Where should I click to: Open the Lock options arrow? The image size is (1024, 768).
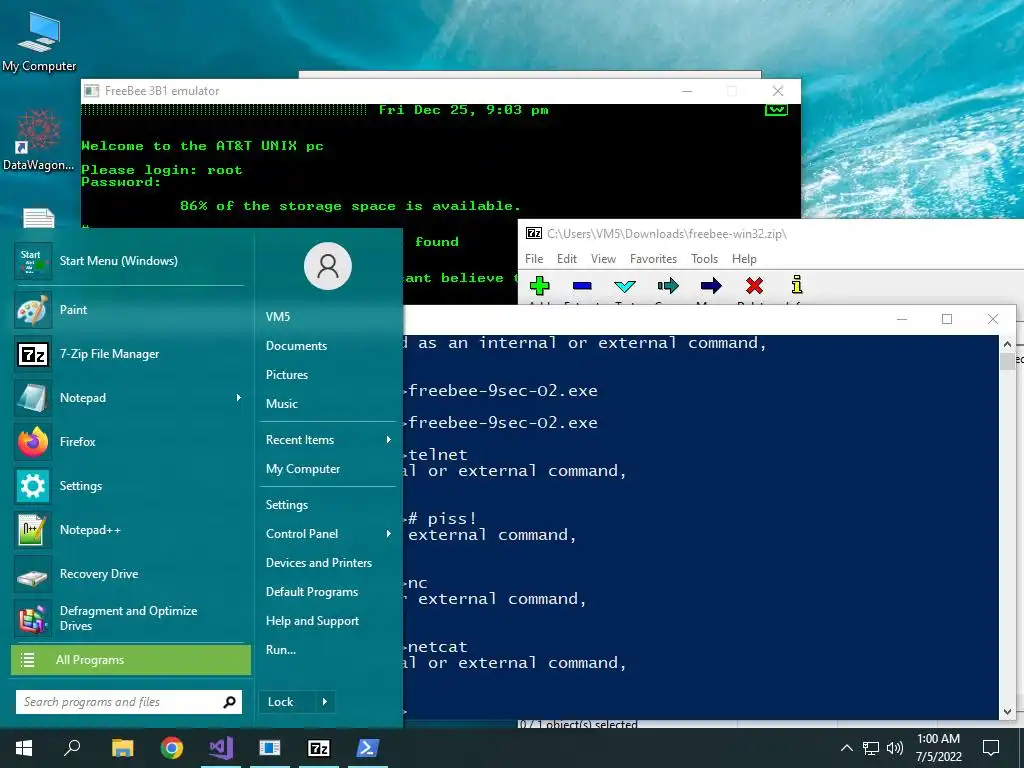click(x=325, y=702)
